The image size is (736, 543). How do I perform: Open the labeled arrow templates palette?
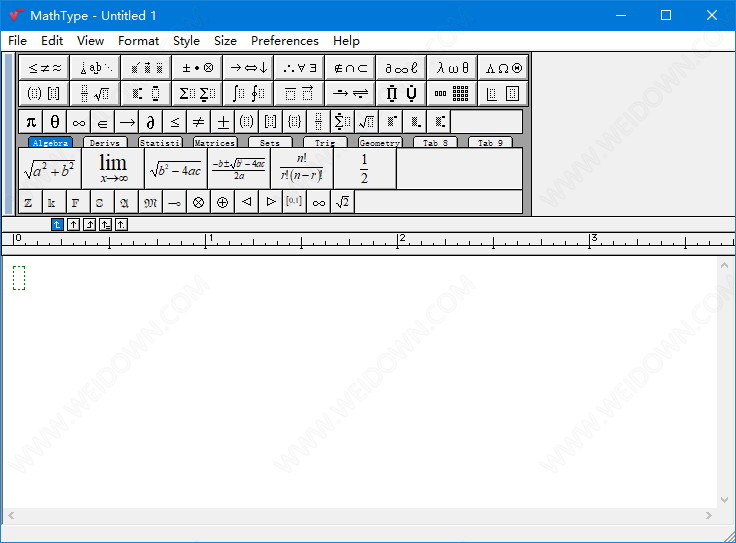pos(351,93)
